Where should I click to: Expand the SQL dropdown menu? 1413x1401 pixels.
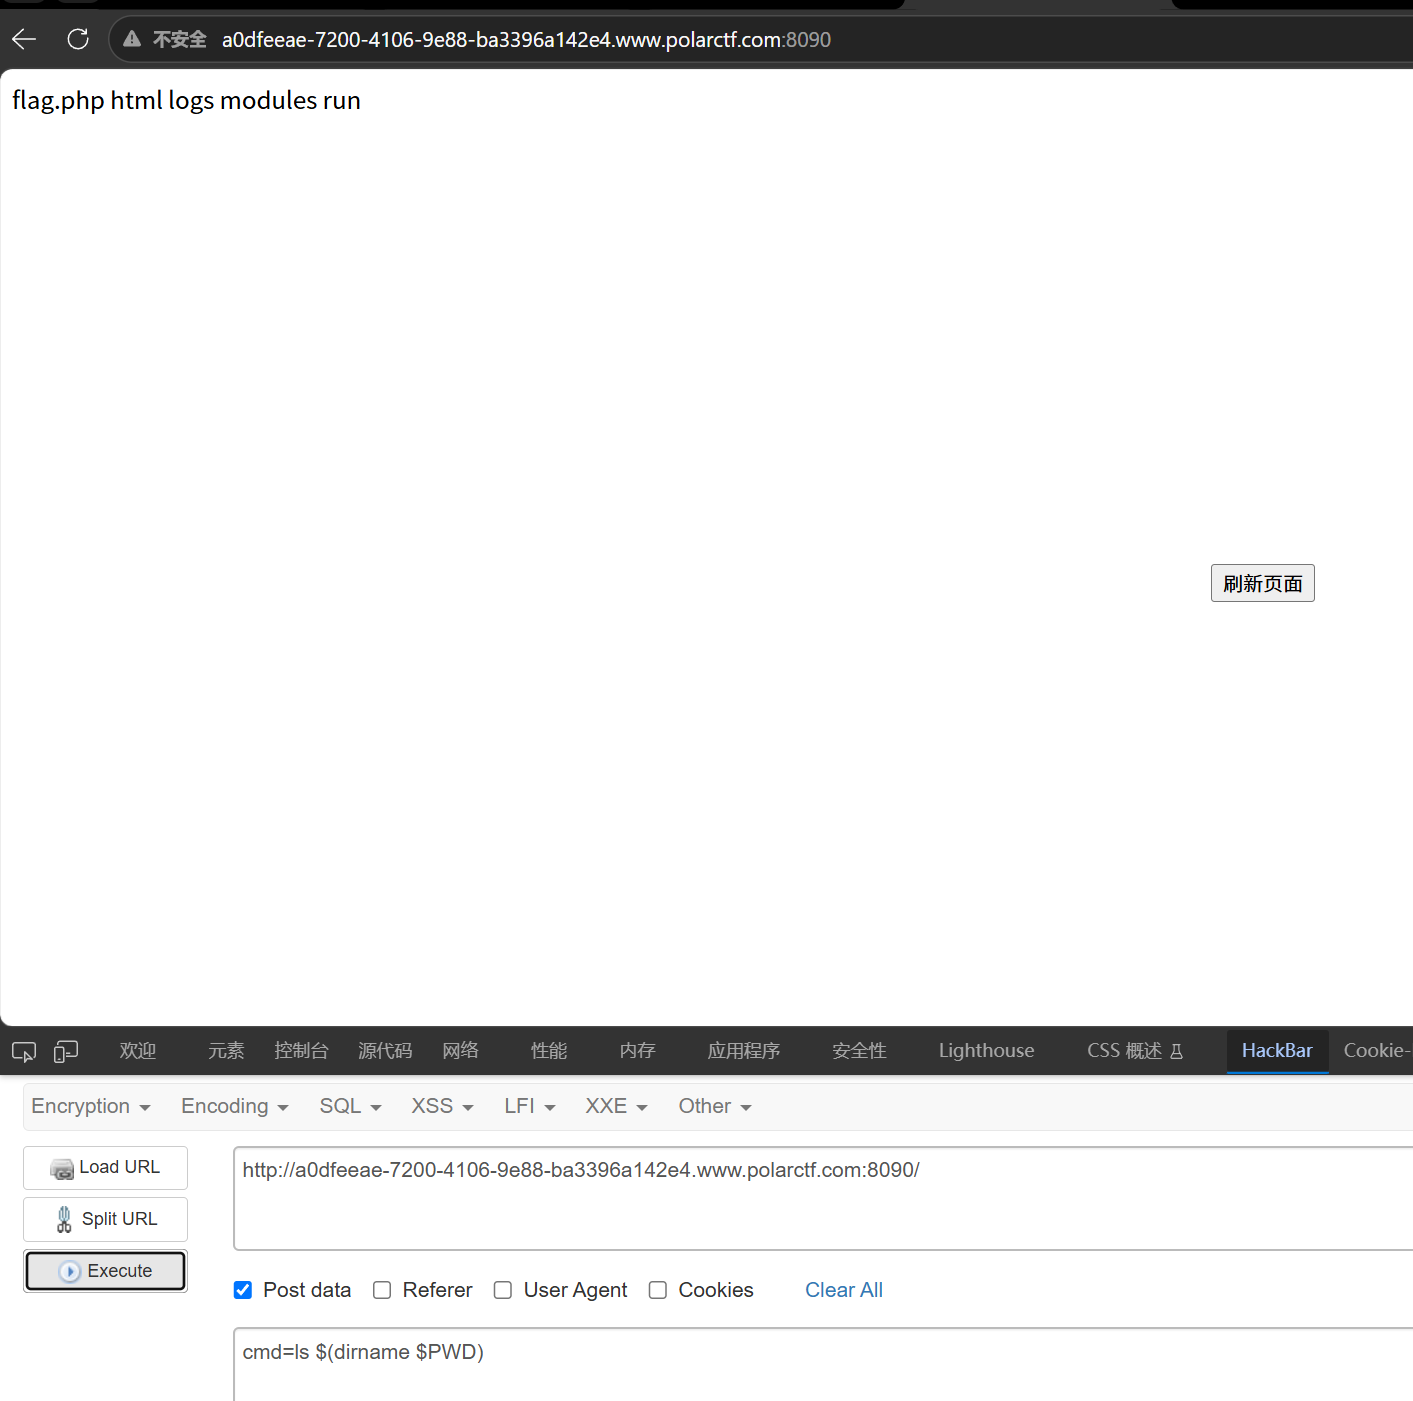pos(350,1106)
